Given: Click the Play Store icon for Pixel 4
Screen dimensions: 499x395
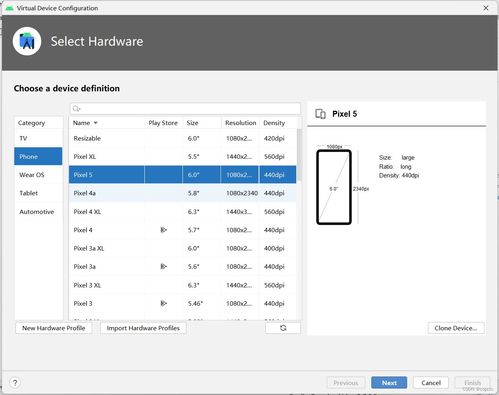Looking at the screenshot, I should 163,230.
